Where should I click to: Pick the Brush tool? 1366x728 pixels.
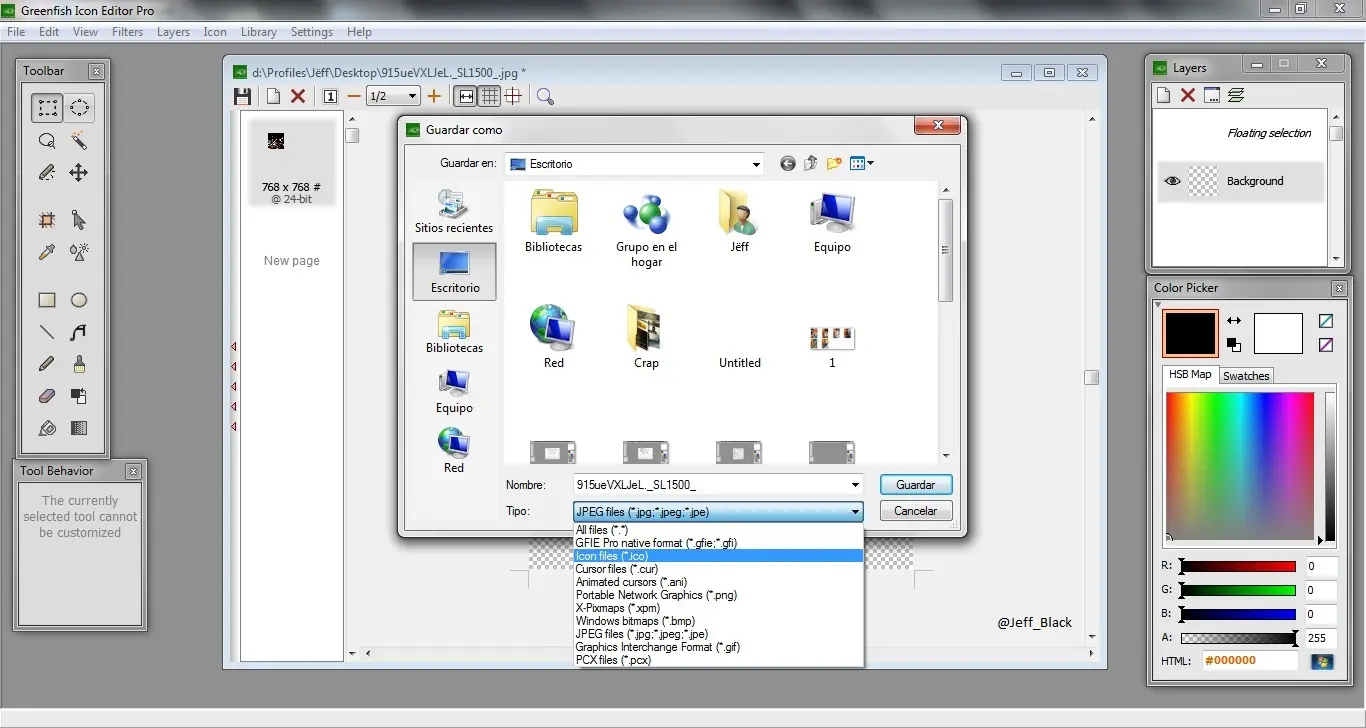tap(79, 364)
